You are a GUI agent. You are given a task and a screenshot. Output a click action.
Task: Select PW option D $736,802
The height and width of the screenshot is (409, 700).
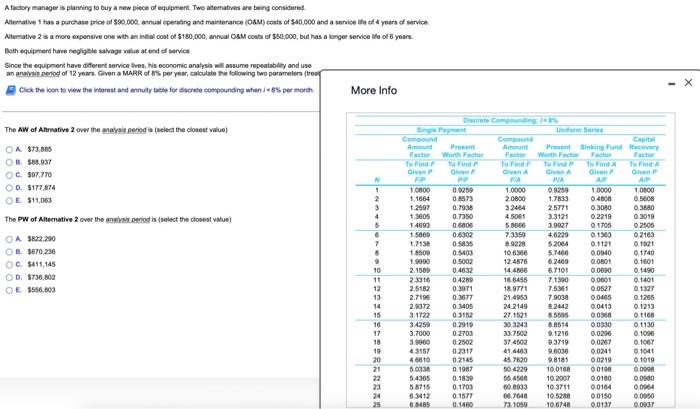tap(9, 278)
